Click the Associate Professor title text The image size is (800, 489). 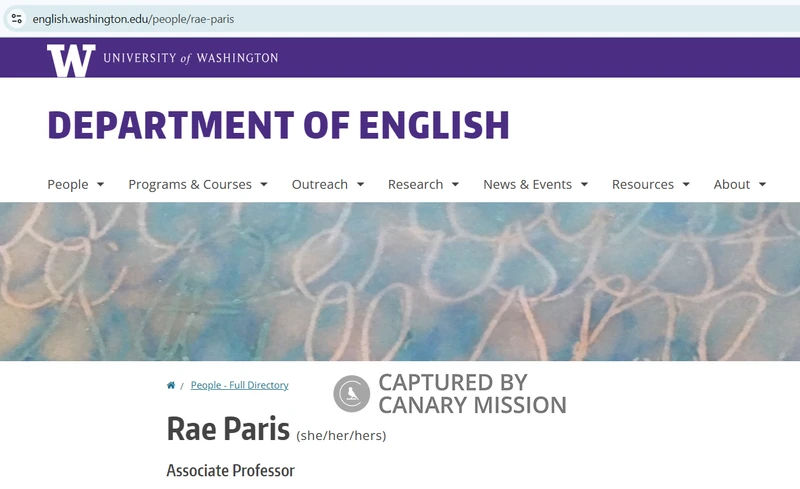[231, 471]
